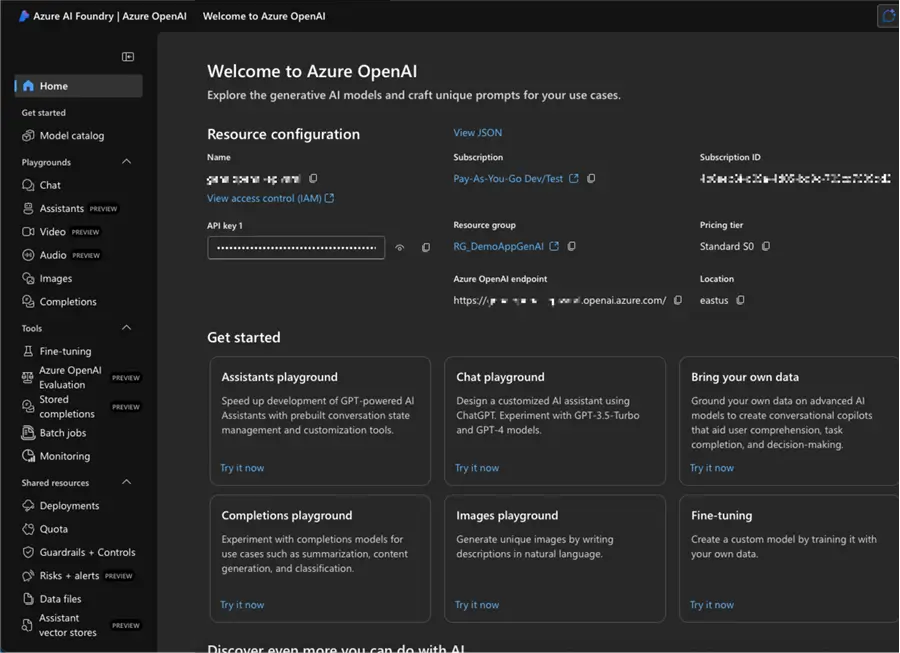Show the hidden API key 1

pyautogui.click(x=400, y=248)
